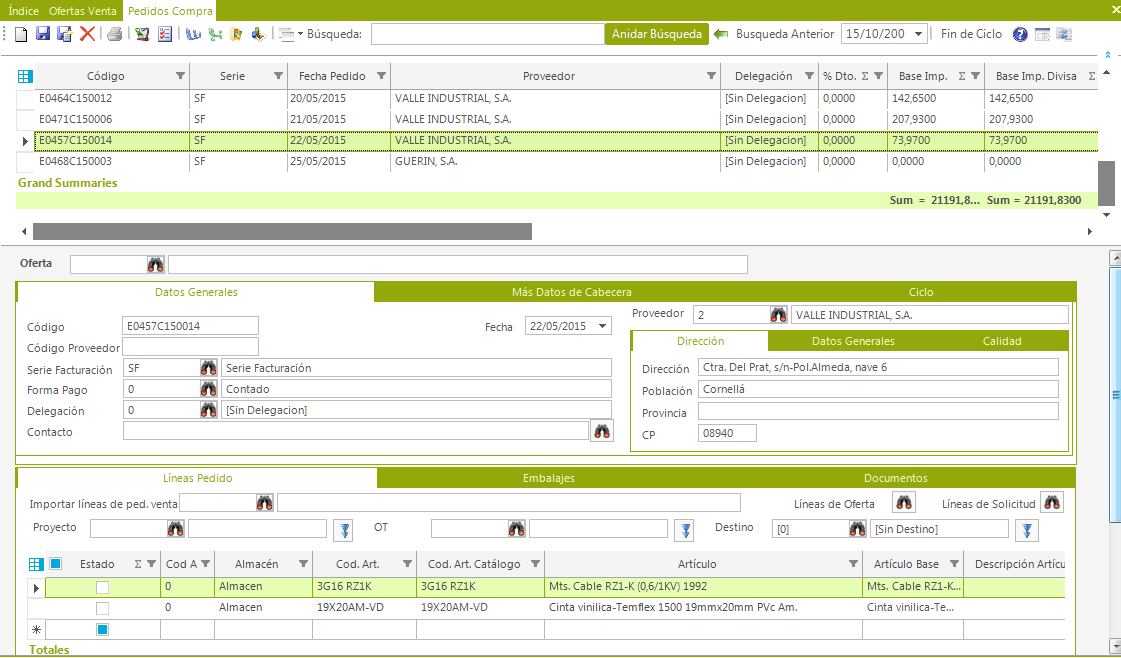Click the Líneas de Oferta binoculars button
Viewport: 1121px width, 658px height.
[904, 503]
